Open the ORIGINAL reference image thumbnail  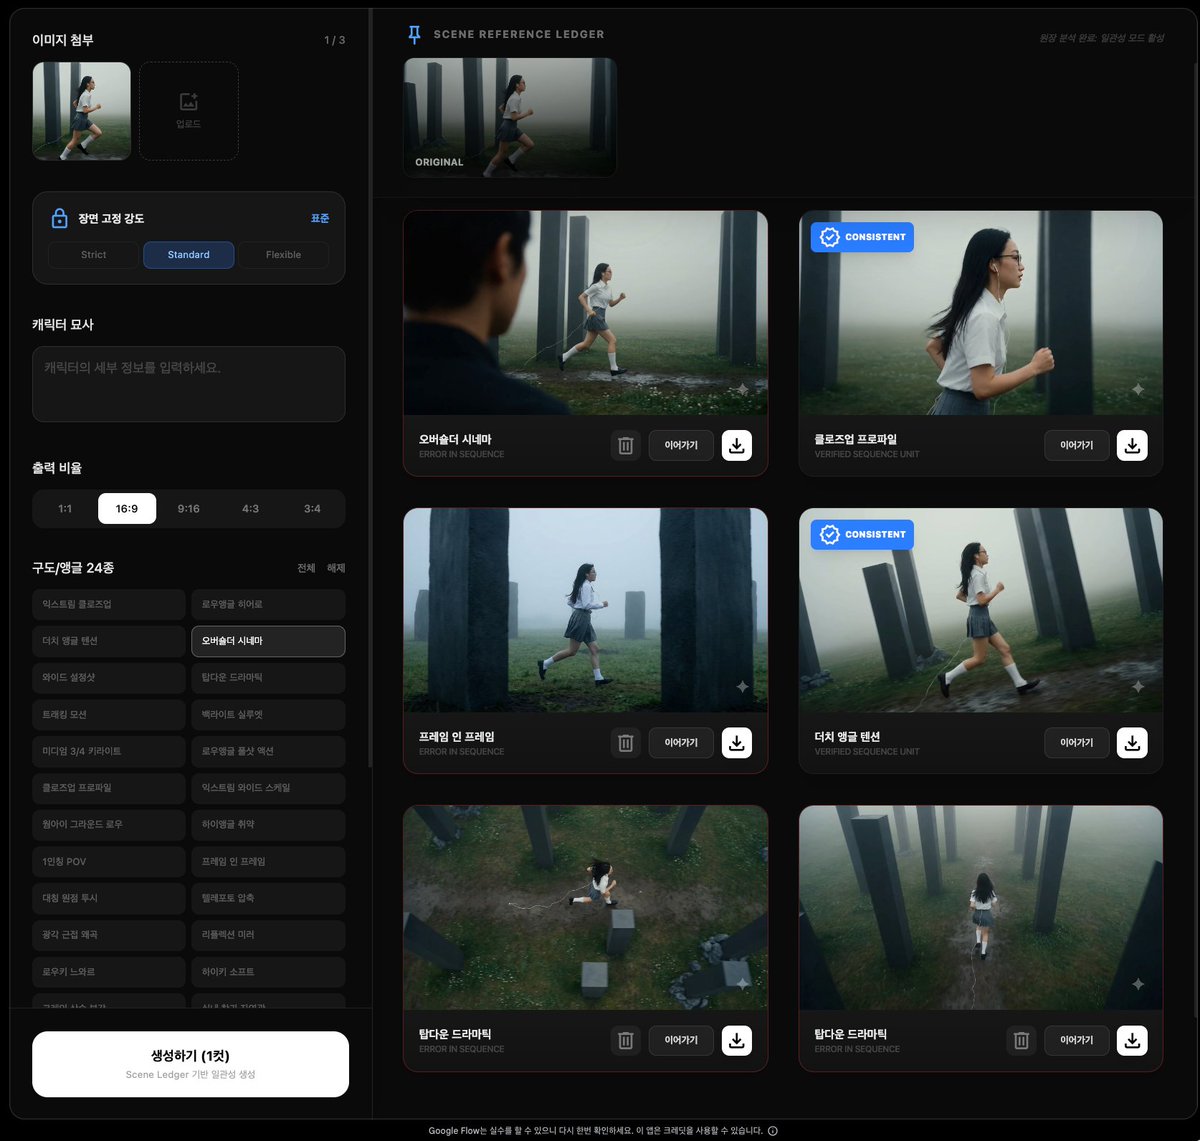[510, 117]
